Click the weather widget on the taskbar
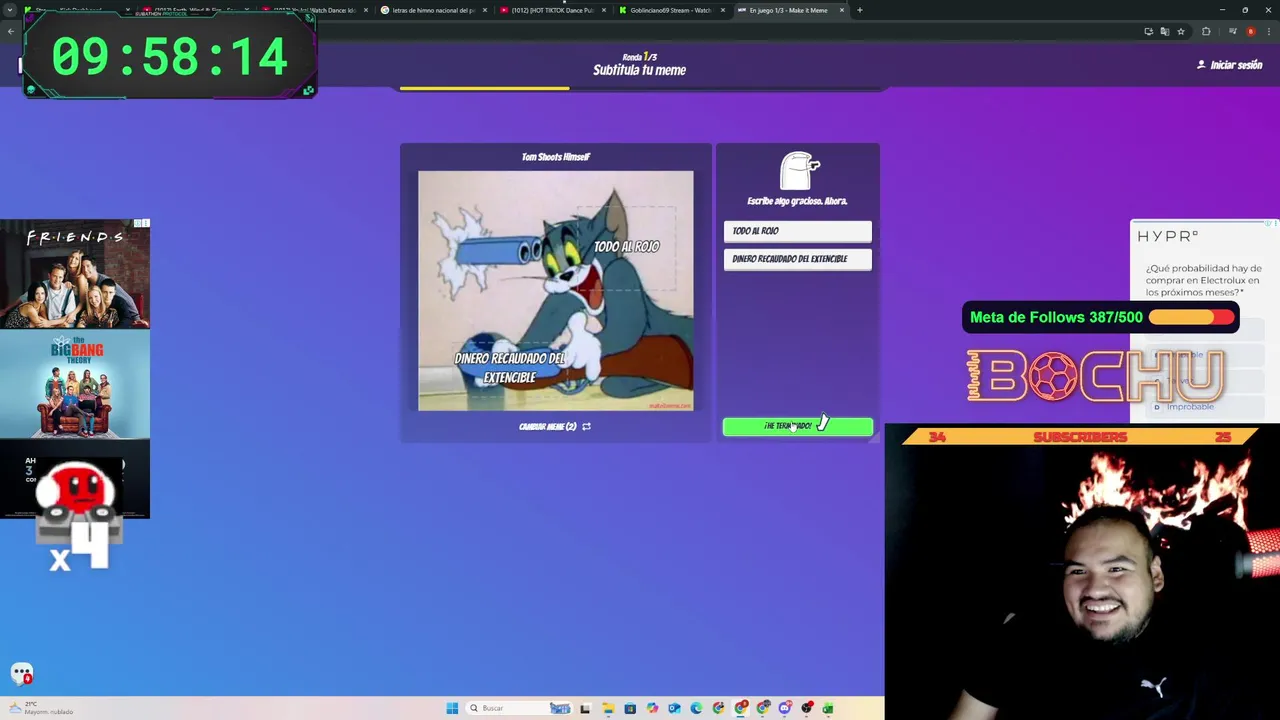The width and height of the screenshot is (1280, 720). click(x=40, y=708)
